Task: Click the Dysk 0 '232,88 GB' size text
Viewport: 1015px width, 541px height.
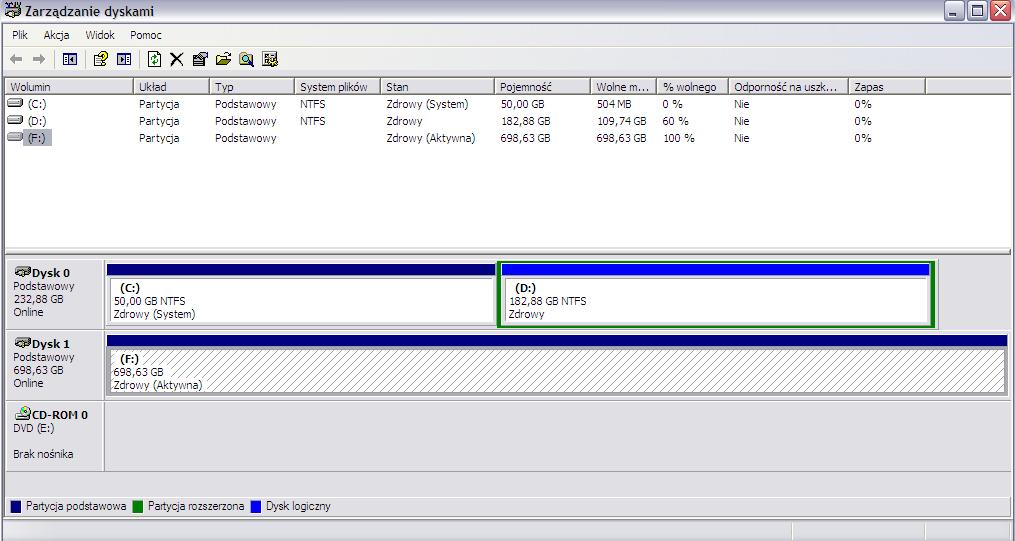Action: pyautogui.click(x=38, y=299)
